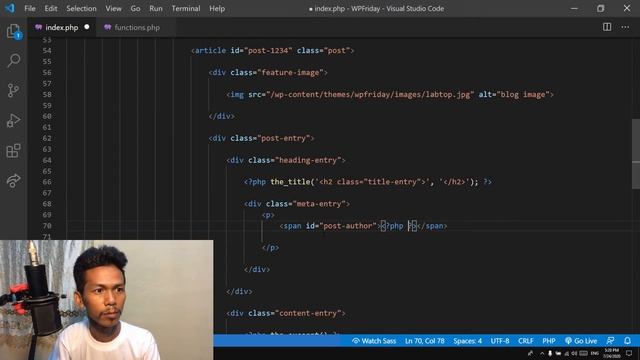The image size is (640, 360).
Task: Click the "heading-entry" class value
Action: (309, 160)
